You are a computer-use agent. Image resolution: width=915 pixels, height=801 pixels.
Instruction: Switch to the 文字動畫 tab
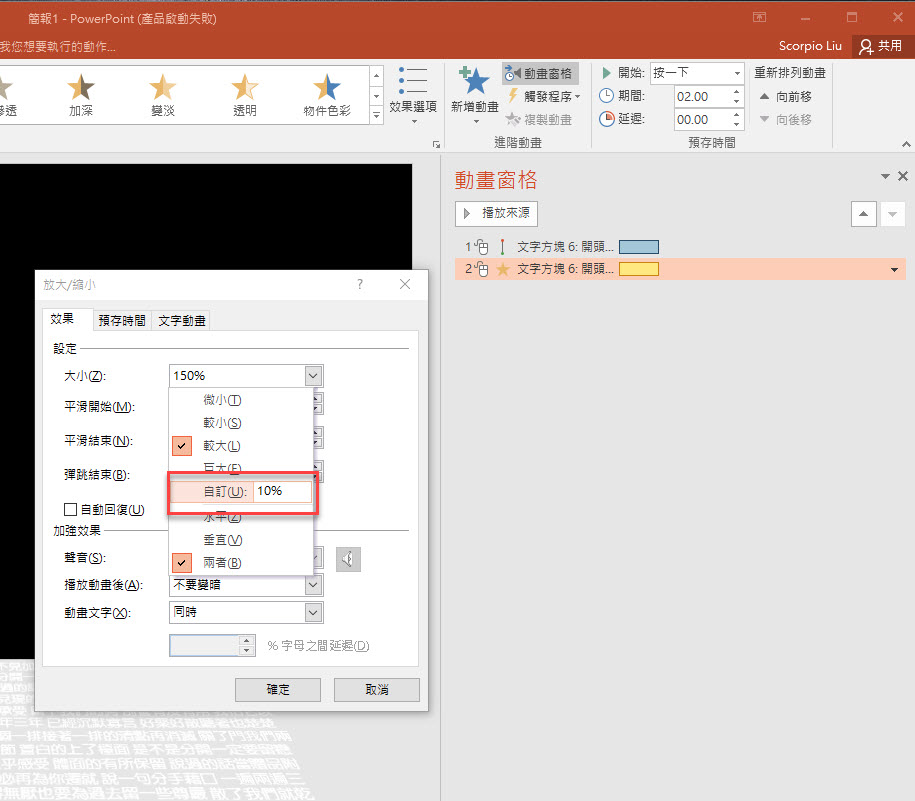click(x=182, y=321)
